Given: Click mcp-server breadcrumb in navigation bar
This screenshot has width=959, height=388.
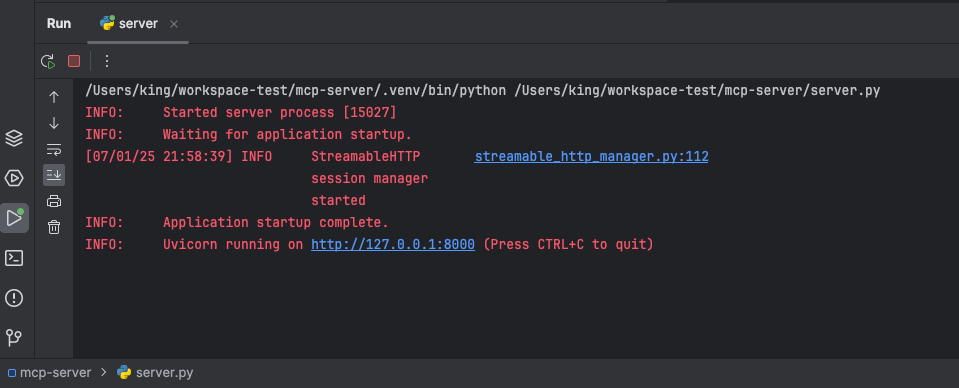Looking at the screenshot, I should (55, 372).
